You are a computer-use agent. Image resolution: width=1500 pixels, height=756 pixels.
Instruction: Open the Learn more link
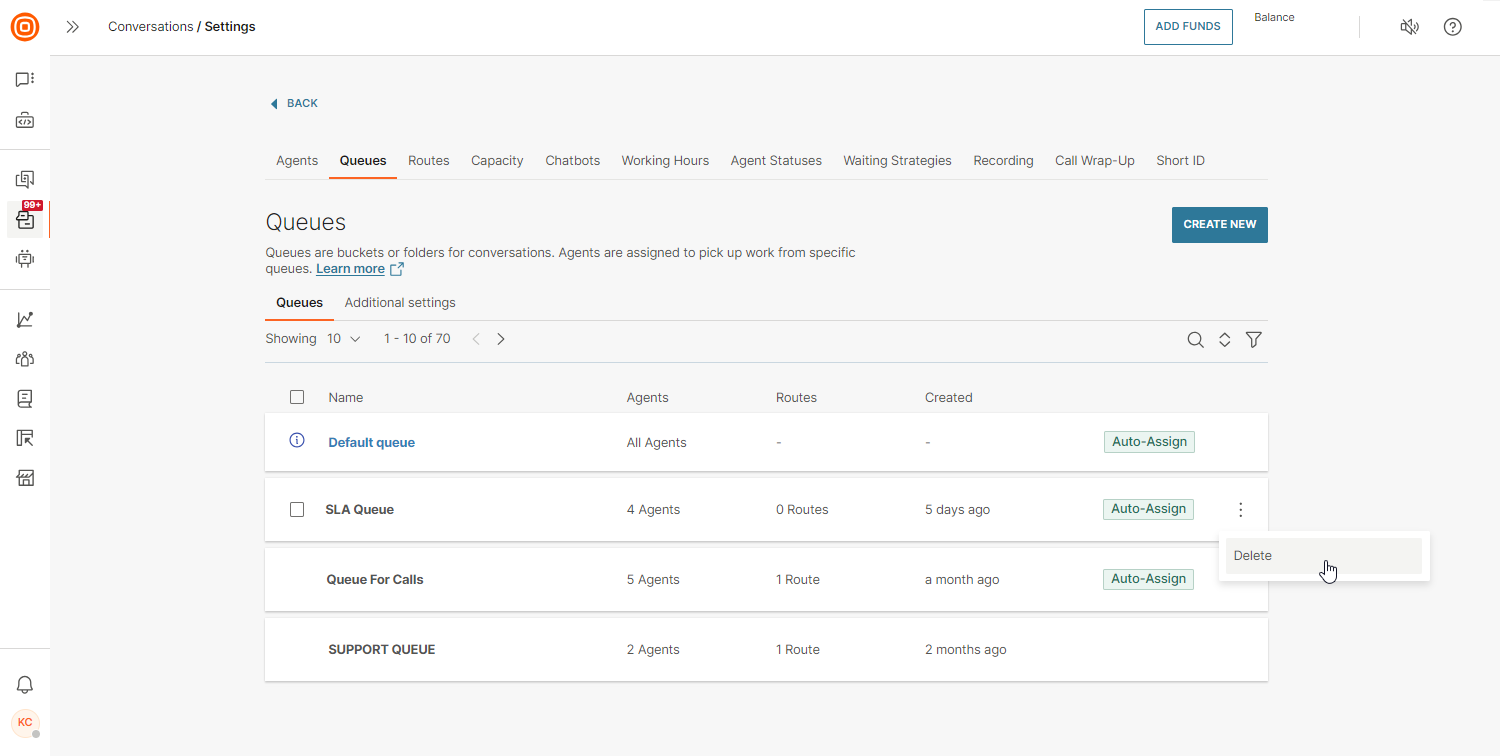click(350, 269)
